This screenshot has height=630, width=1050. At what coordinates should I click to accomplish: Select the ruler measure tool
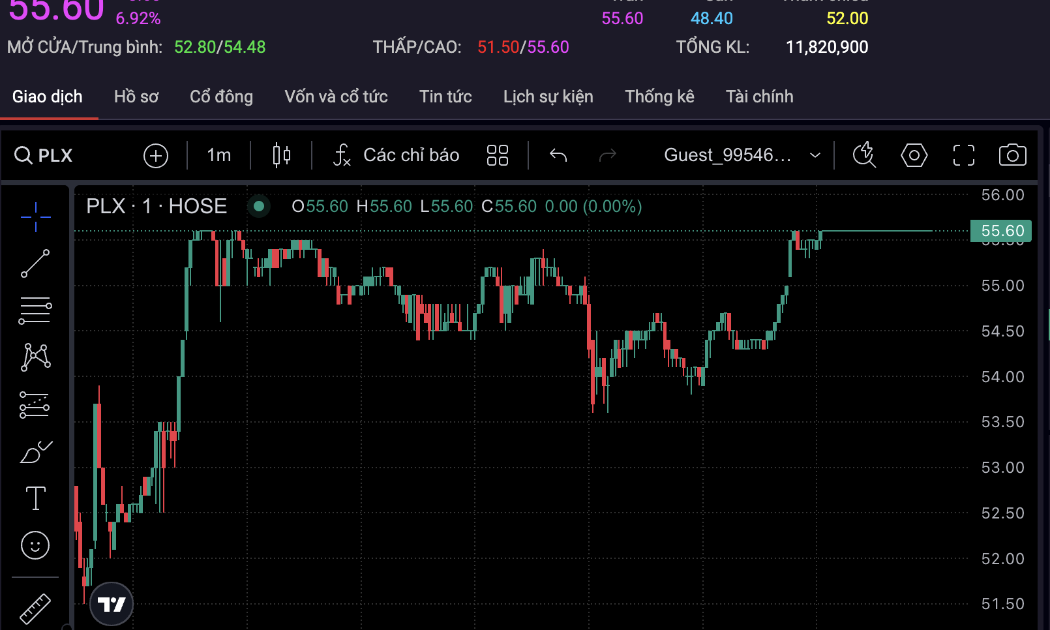coord(35,608)
